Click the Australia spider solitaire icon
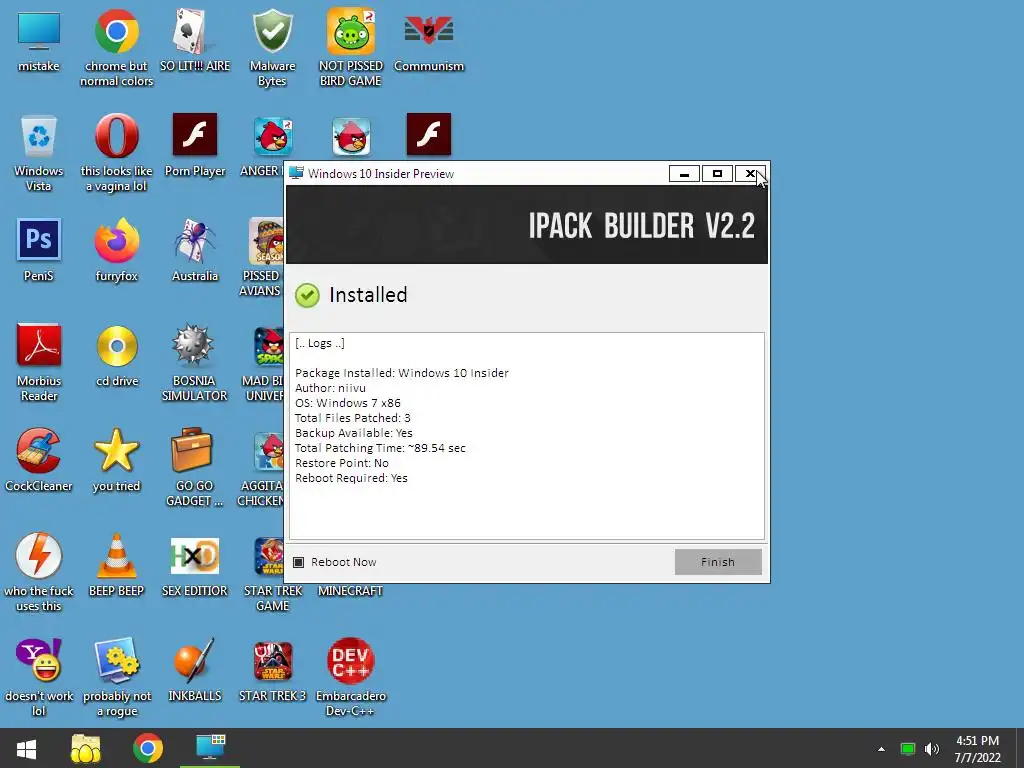Screen dimensions: 1024x768 (x=195, y=240)
